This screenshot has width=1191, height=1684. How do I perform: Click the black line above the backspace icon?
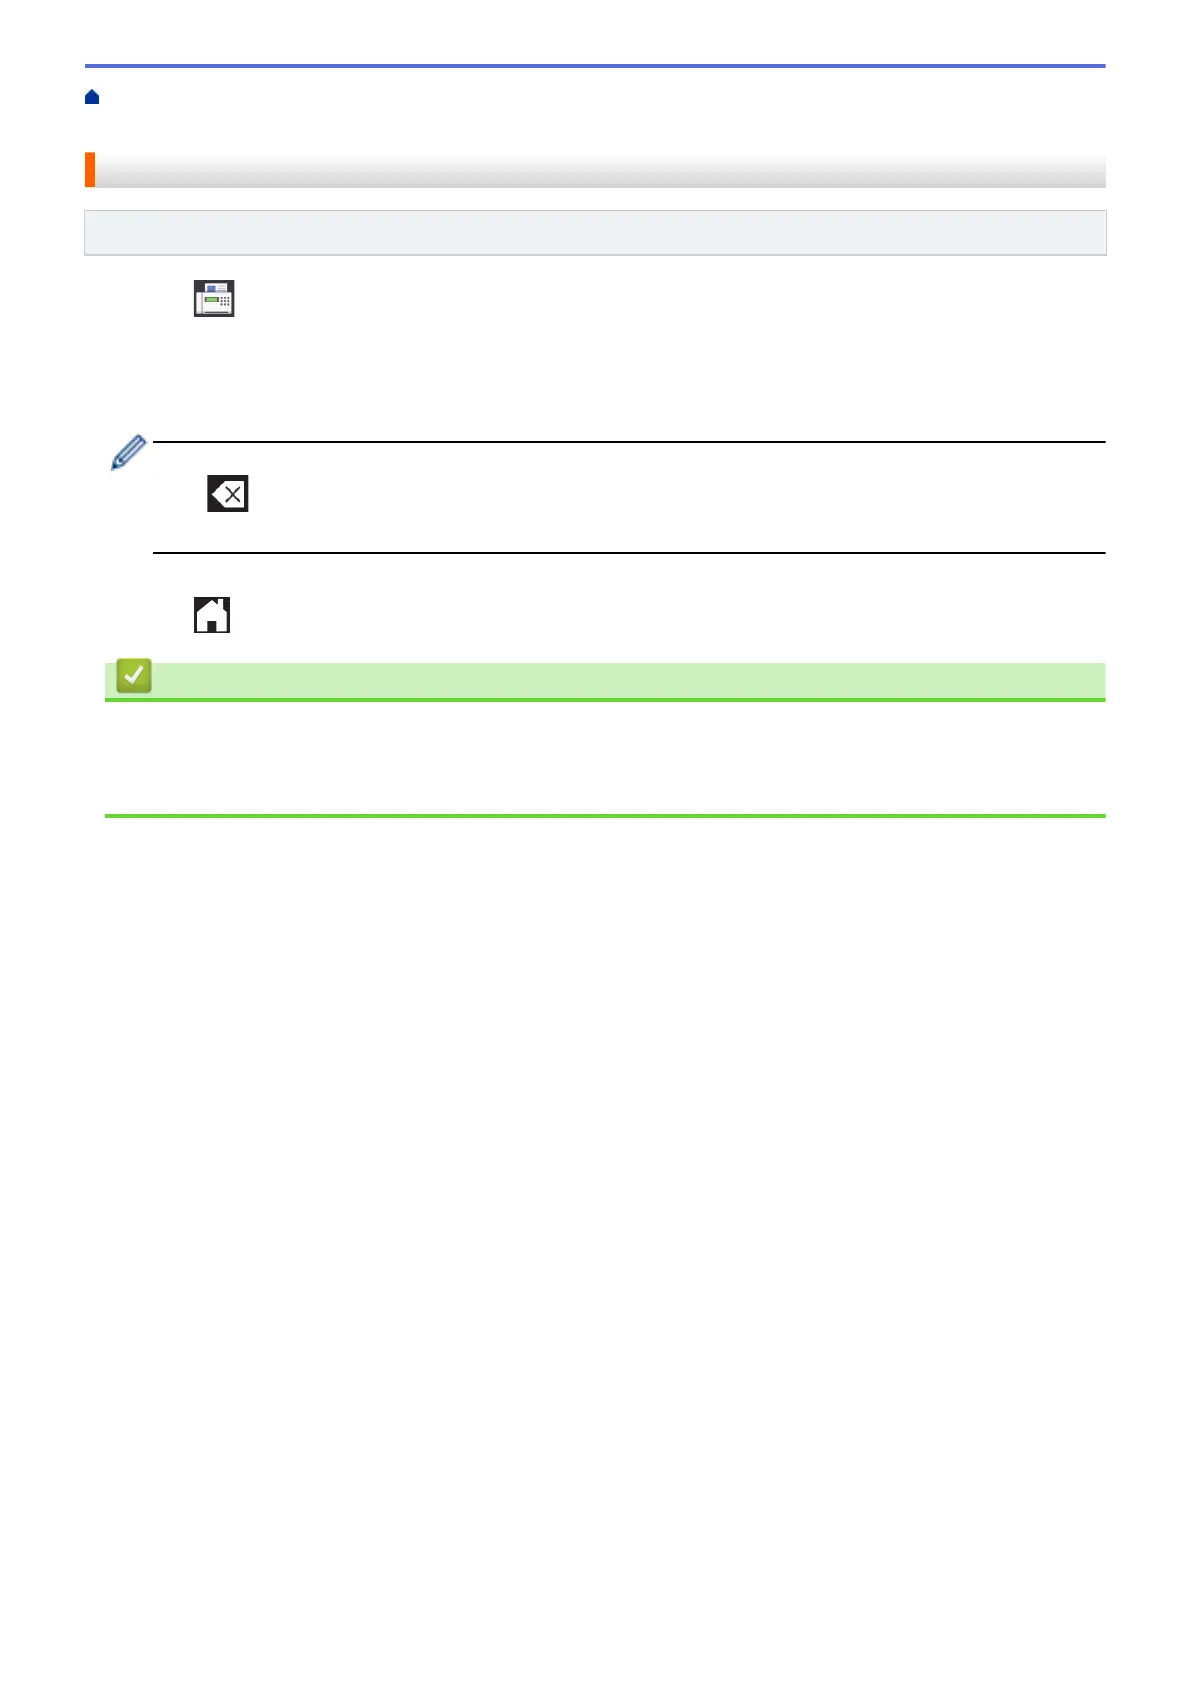point(629,442)
